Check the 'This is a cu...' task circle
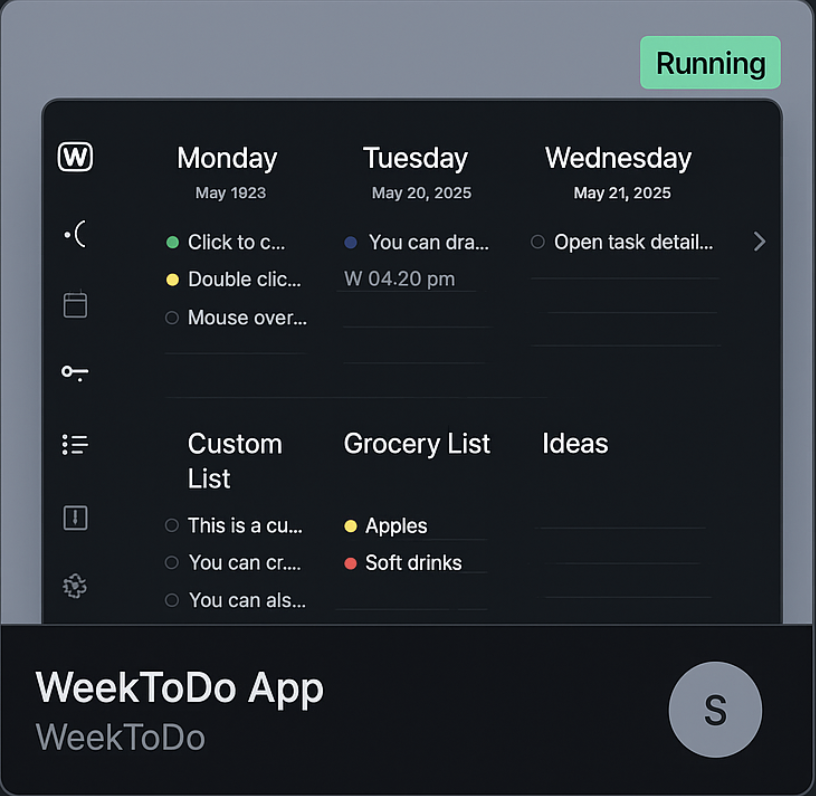The image size is (816, 796). pyautogui.click(x=172, y=525)
